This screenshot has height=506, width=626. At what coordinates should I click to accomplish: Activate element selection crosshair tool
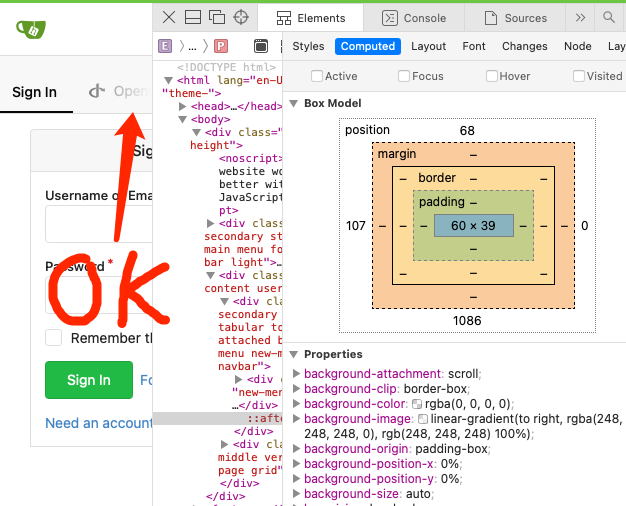click(x=241, y=17)
